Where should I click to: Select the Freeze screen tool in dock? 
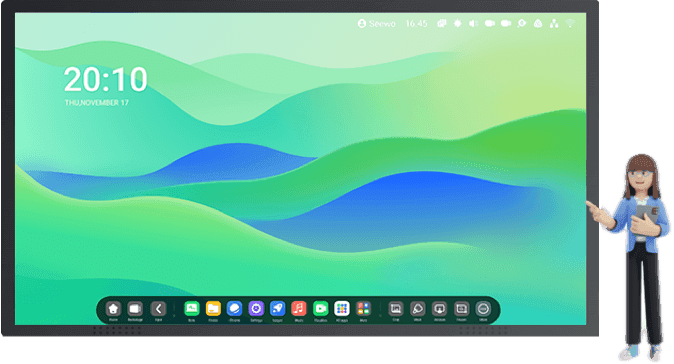(461, 309)
